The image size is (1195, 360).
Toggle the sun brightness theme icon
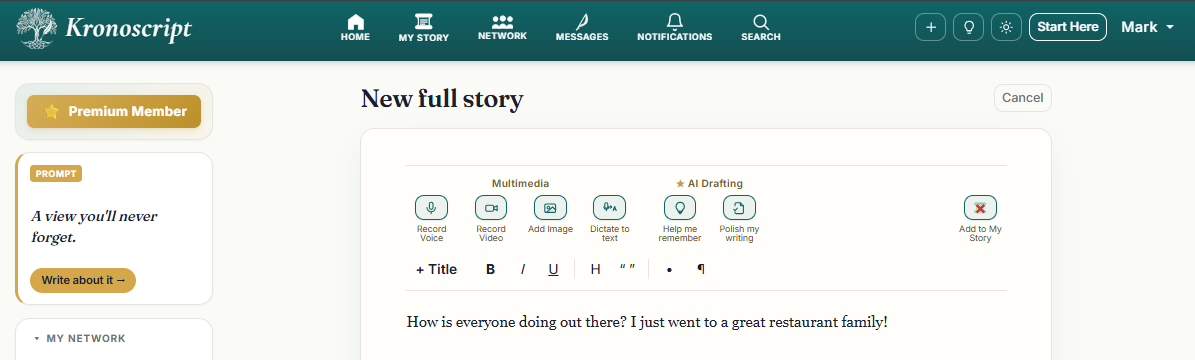point(1007,27)
